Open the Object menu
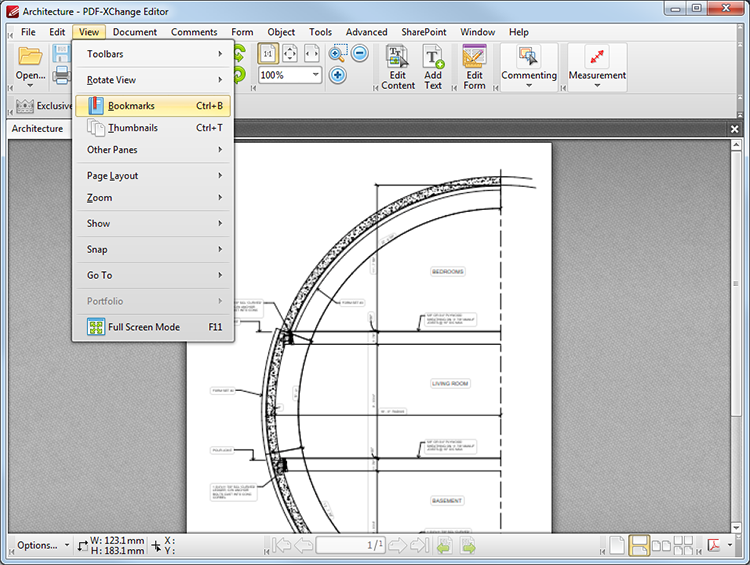 tap(281, 32)
